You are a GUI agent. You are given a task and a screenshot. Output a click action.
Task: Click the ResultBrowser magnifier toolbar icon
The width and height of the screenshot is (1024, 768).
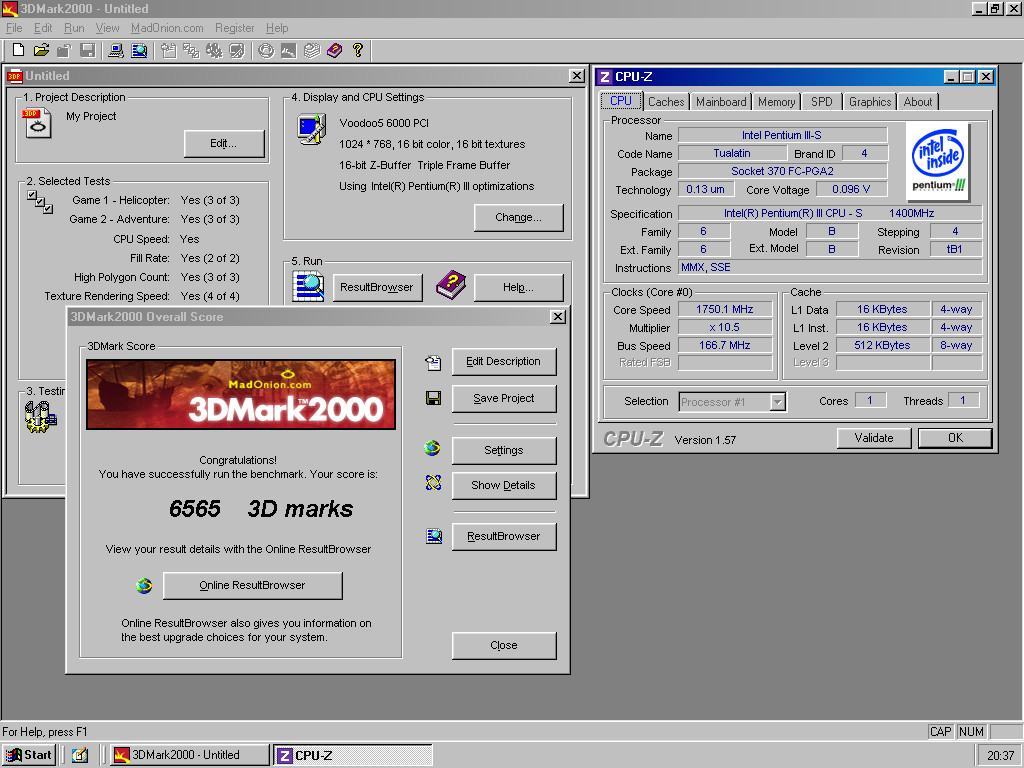click(x=139, y=50)
